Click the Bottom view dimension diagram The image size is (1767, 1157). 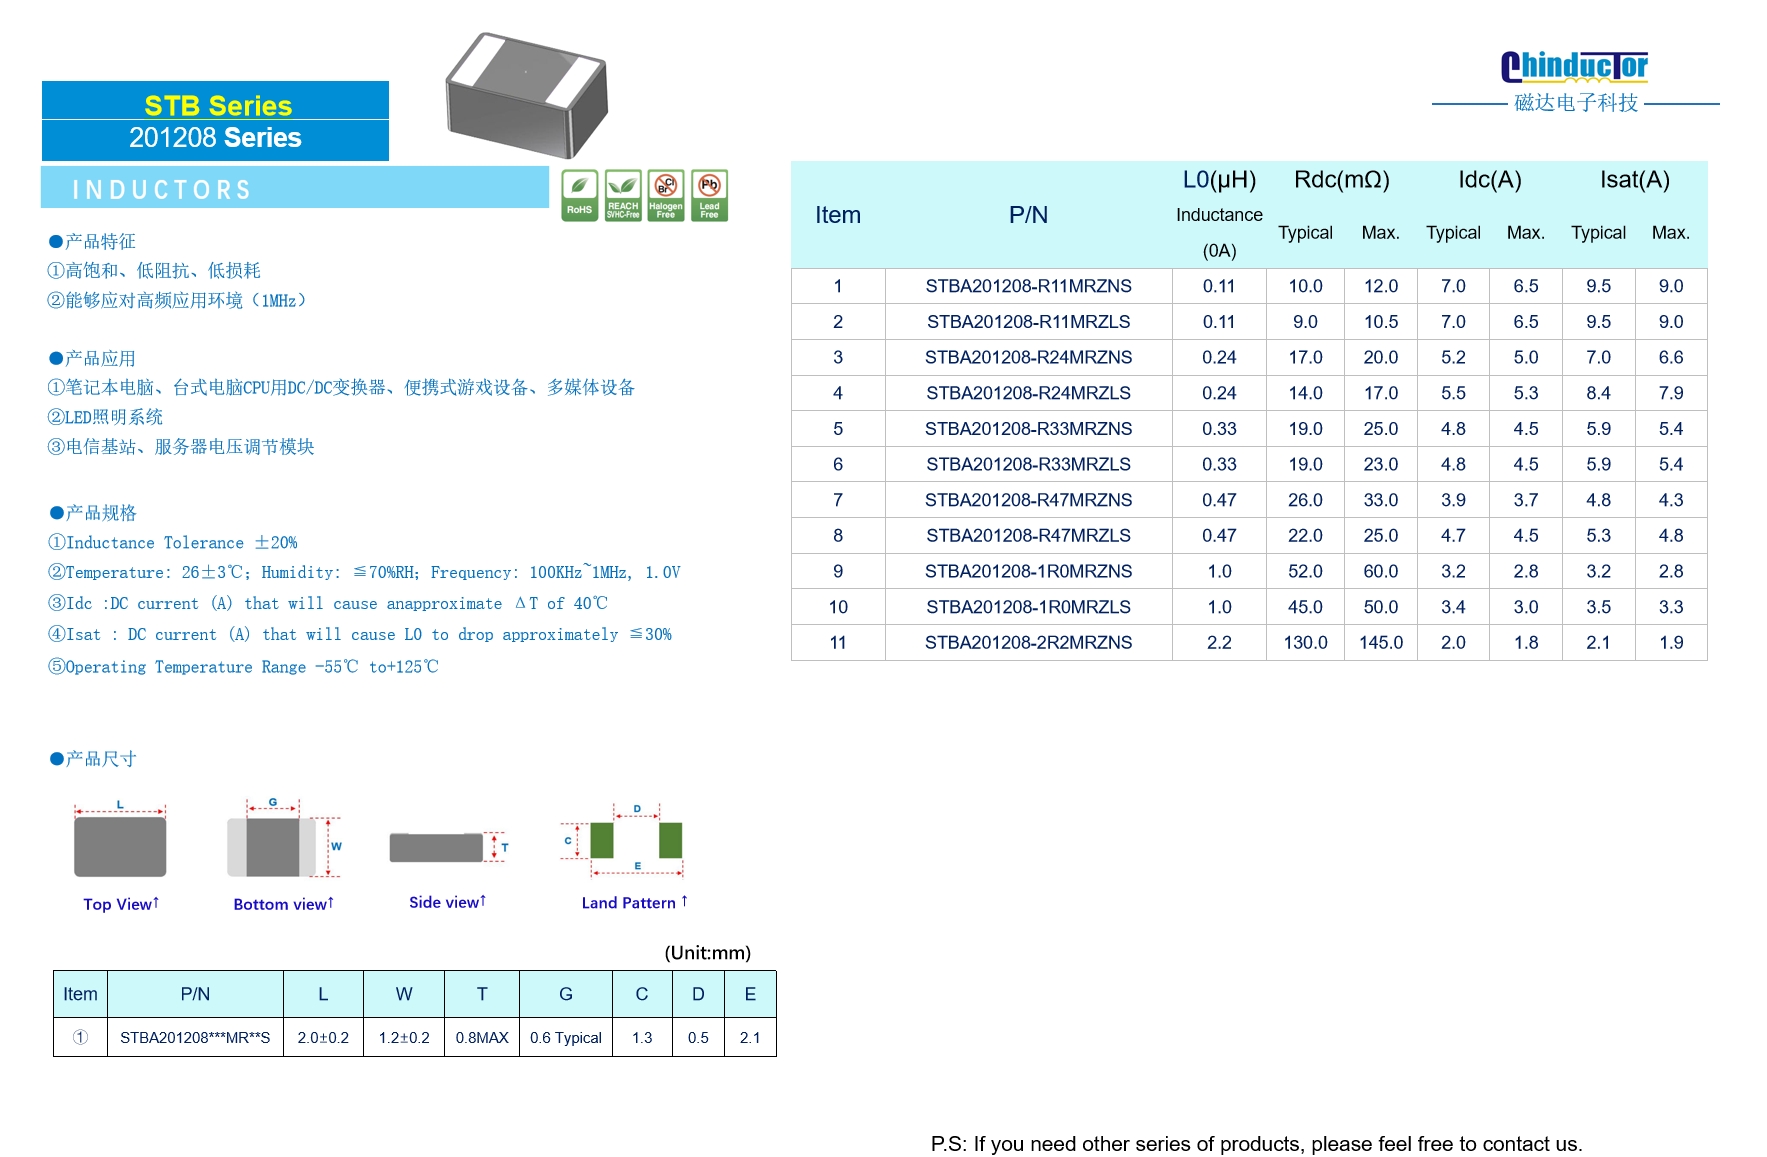point(284,839)
